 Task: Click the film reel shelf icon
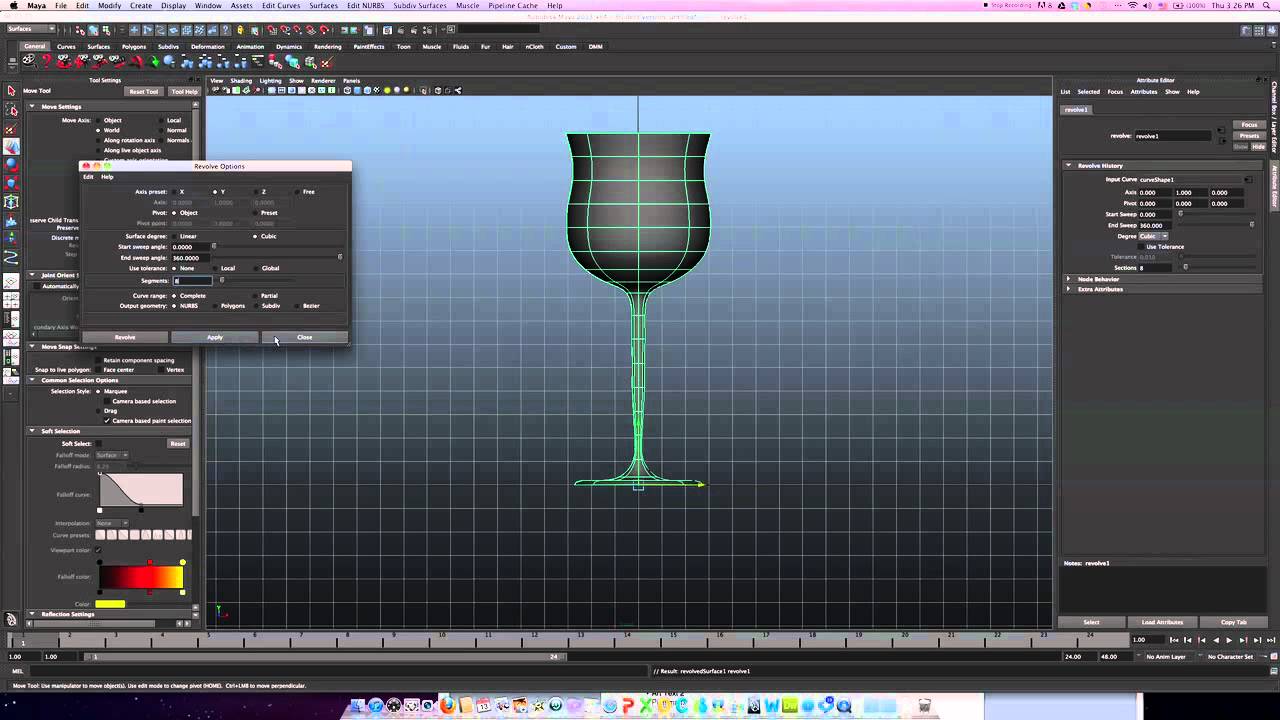[30, 62]
